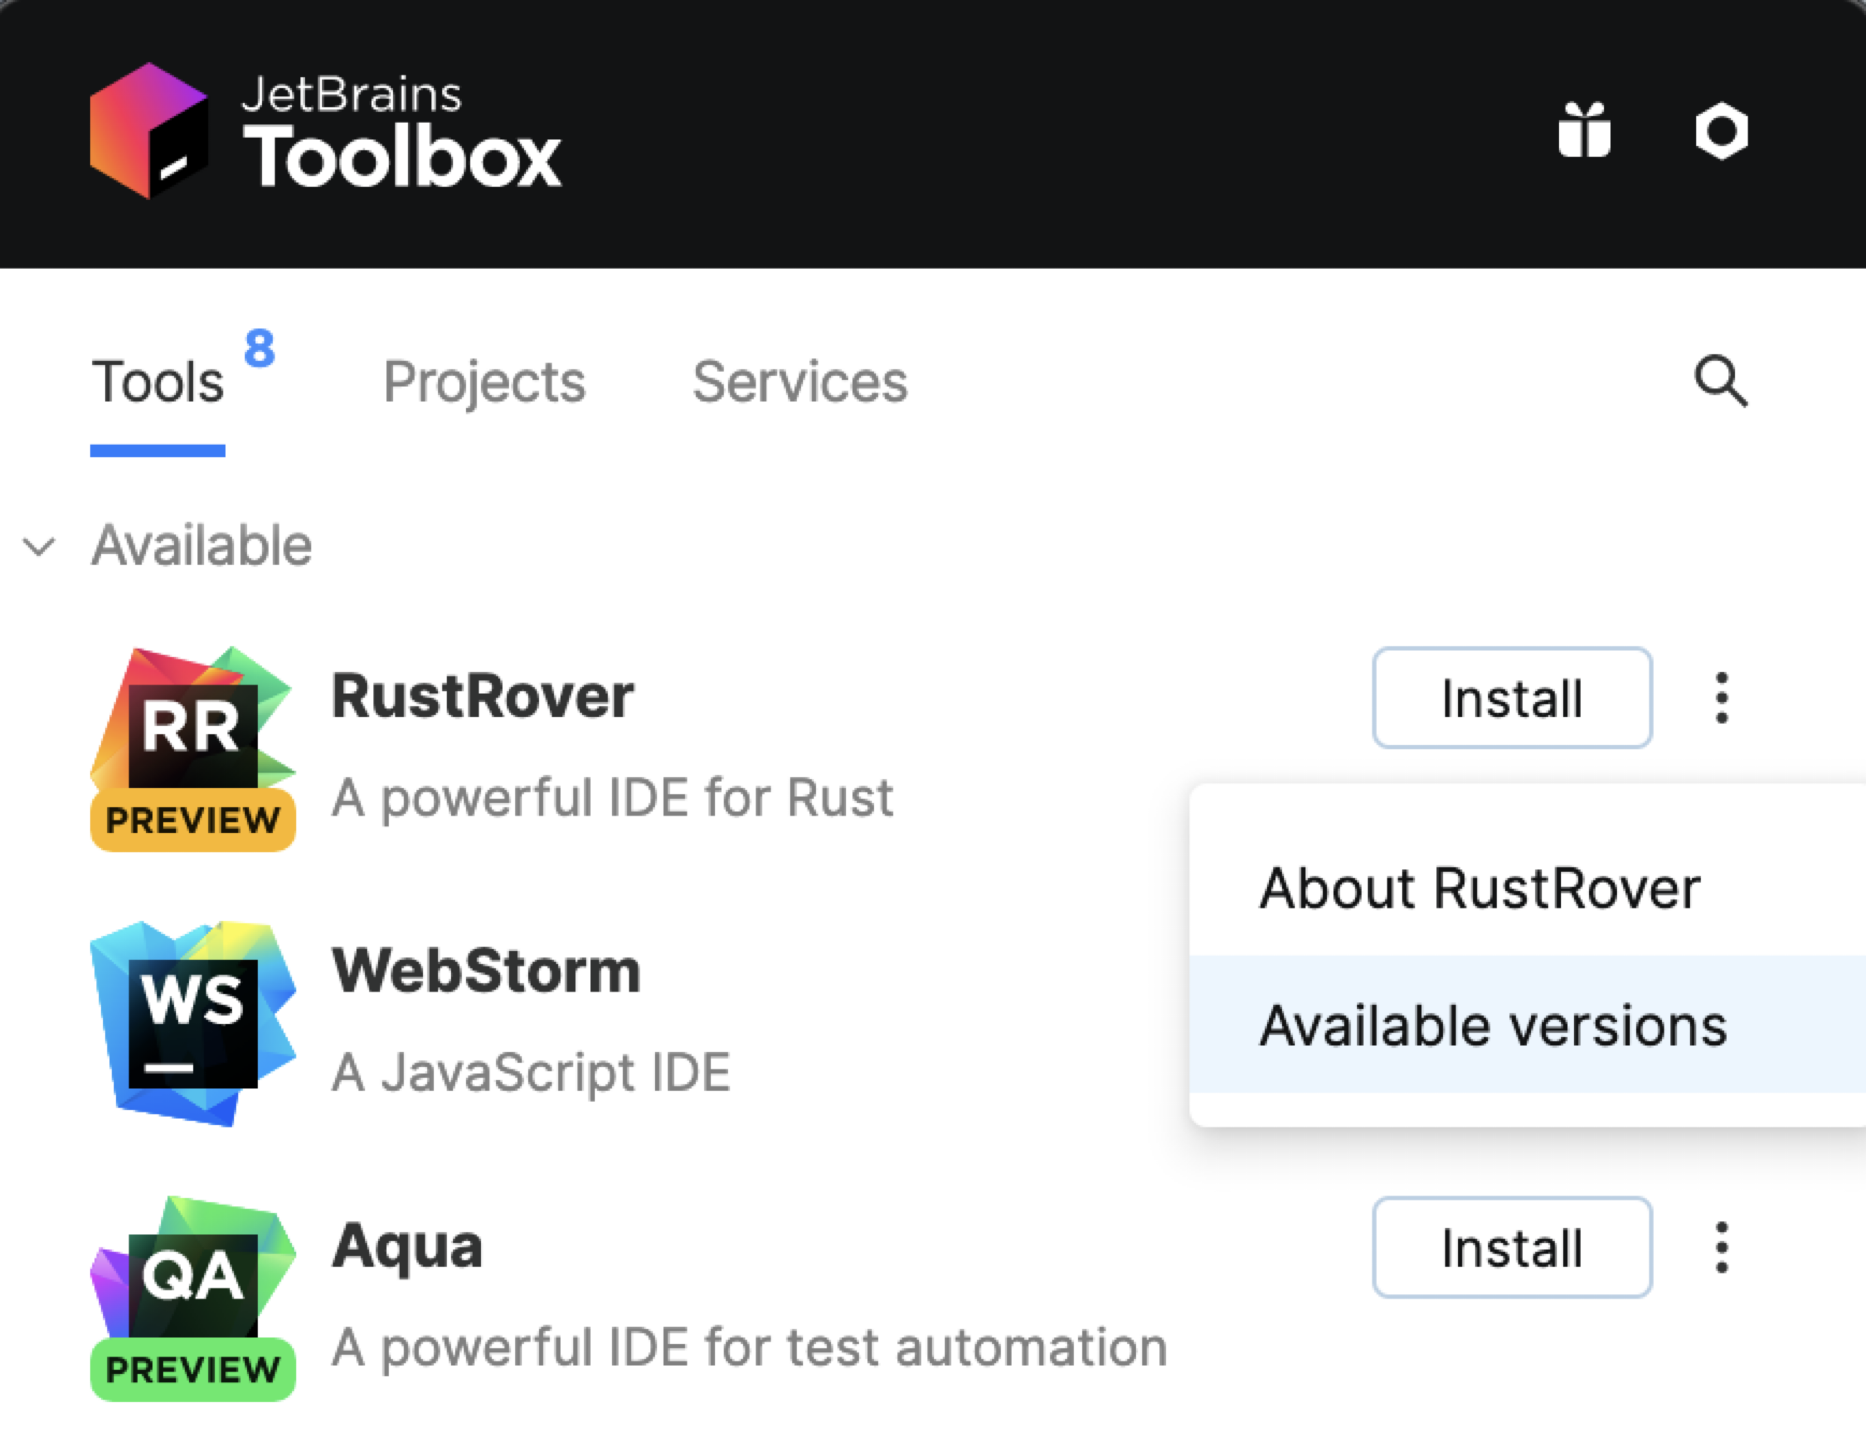
Task: Click the search magnifier icon
Action: pos(1721,381)
